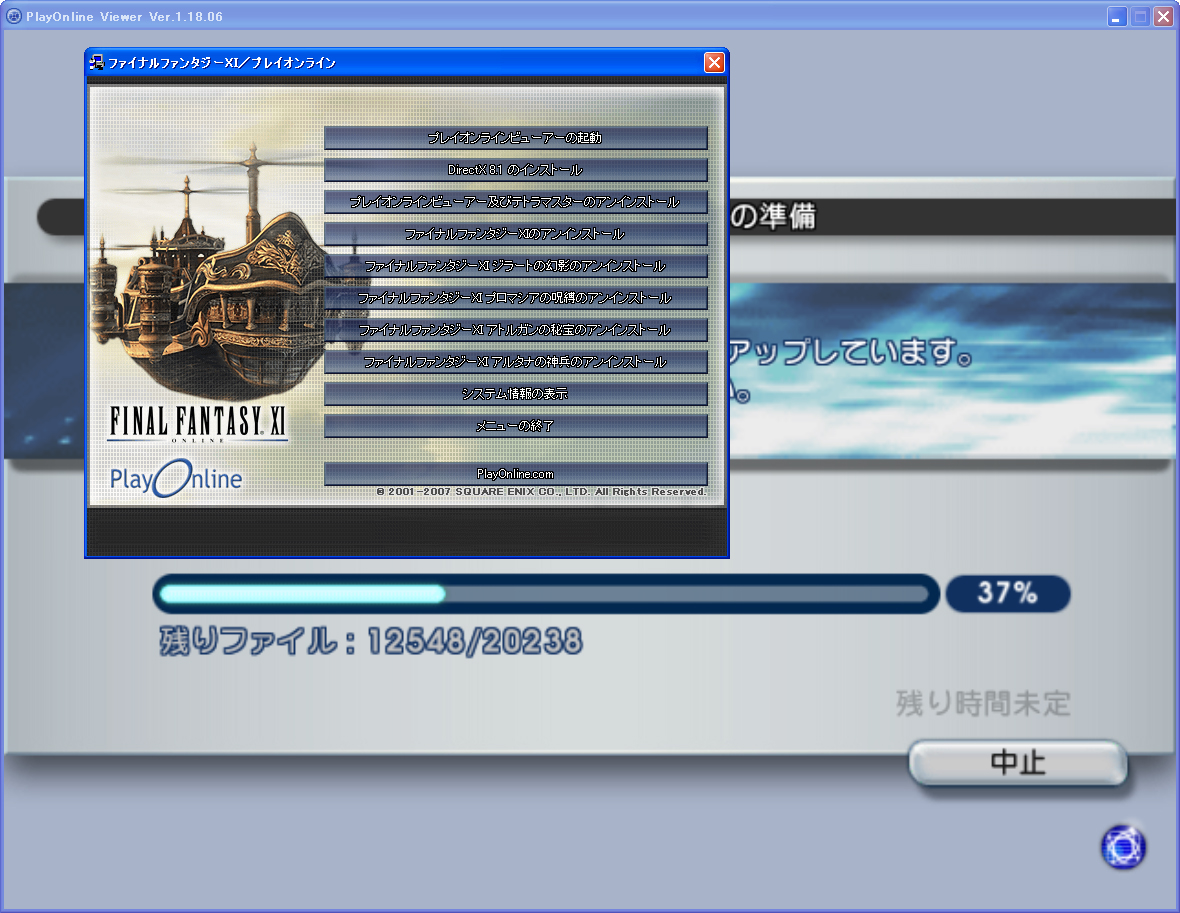Screen dimensions: 1180x913
Task: Click the PlayOnline Viewer title bar icon
Action: (14, 17)
